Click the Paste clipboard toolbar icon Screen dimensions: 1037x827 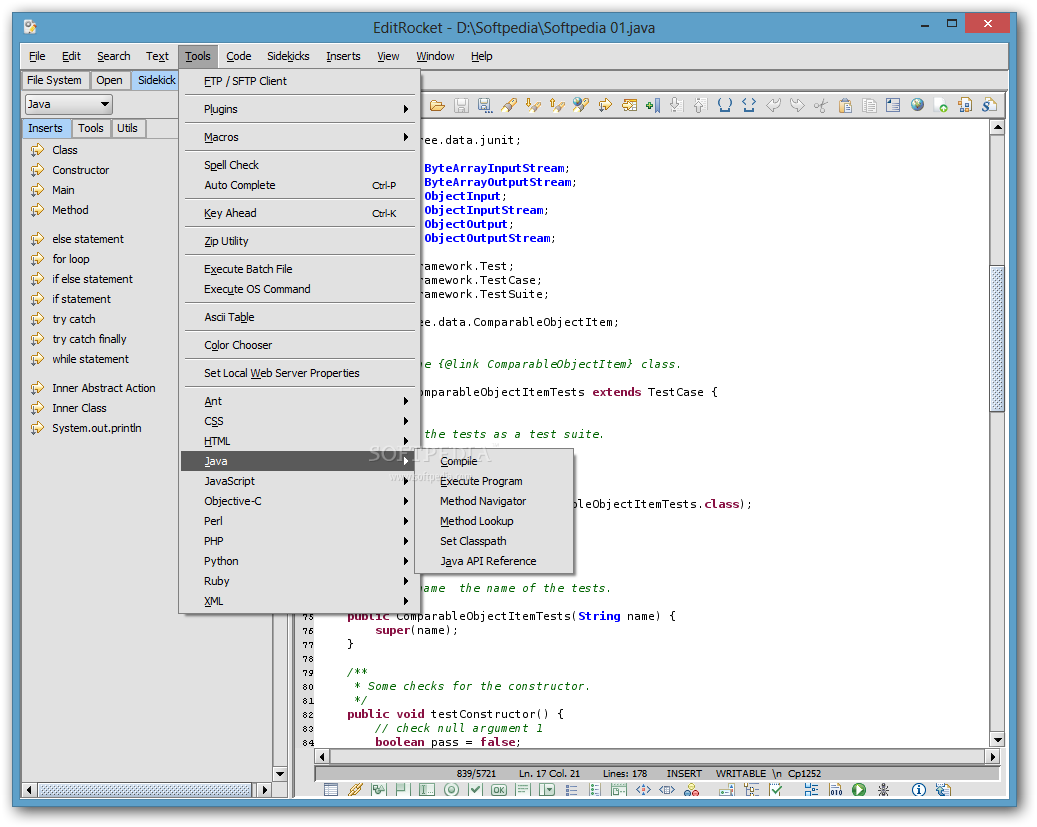point(845,105)
